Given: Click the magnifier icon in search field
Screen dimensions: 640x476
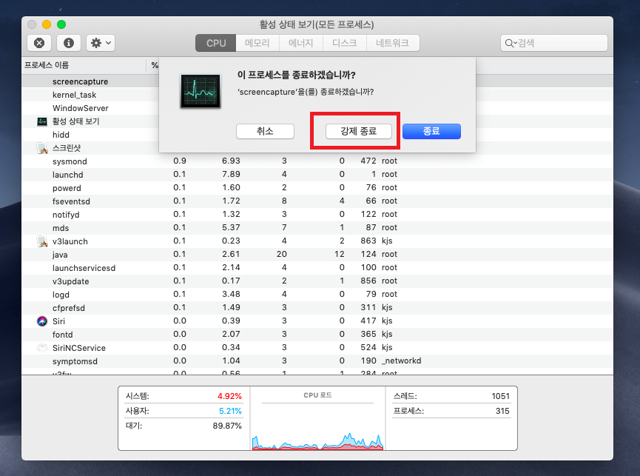Looking at the screenshot, I should [x=511, y=43].
